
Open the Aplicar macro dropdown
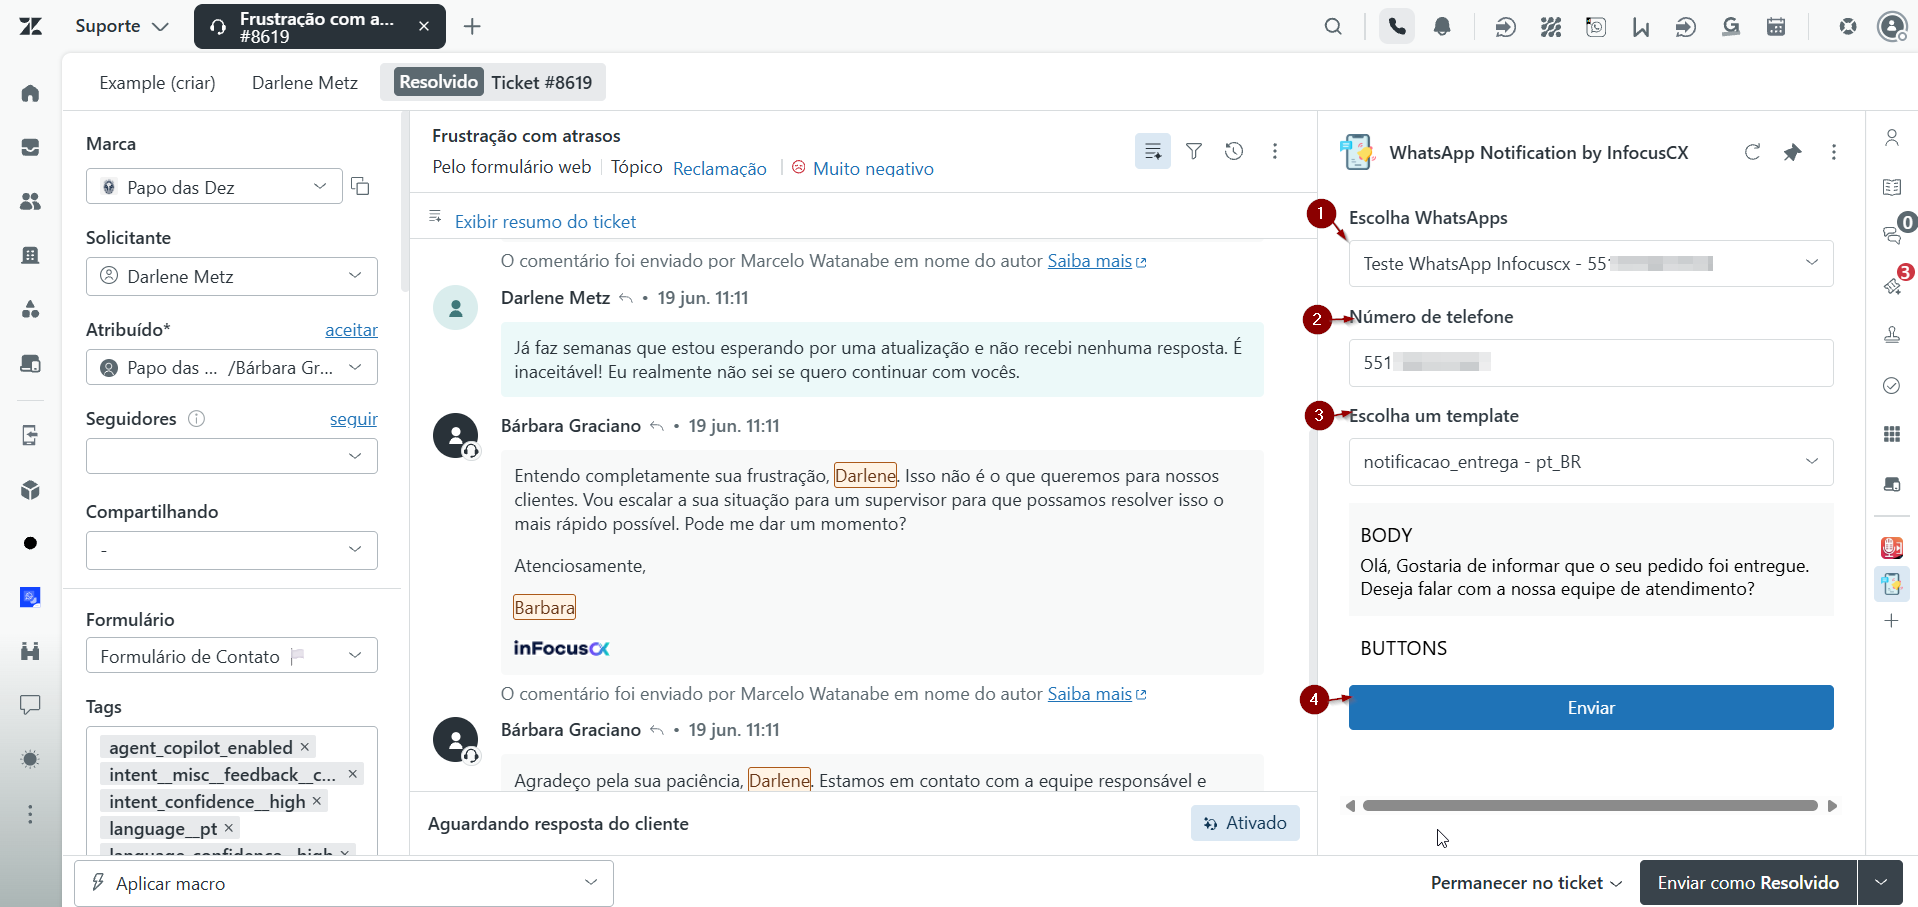click(x=344, y=883)
